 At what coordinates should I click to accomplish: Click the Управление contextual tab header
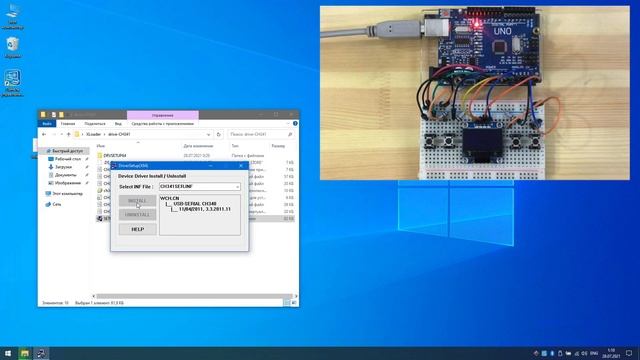162,115
